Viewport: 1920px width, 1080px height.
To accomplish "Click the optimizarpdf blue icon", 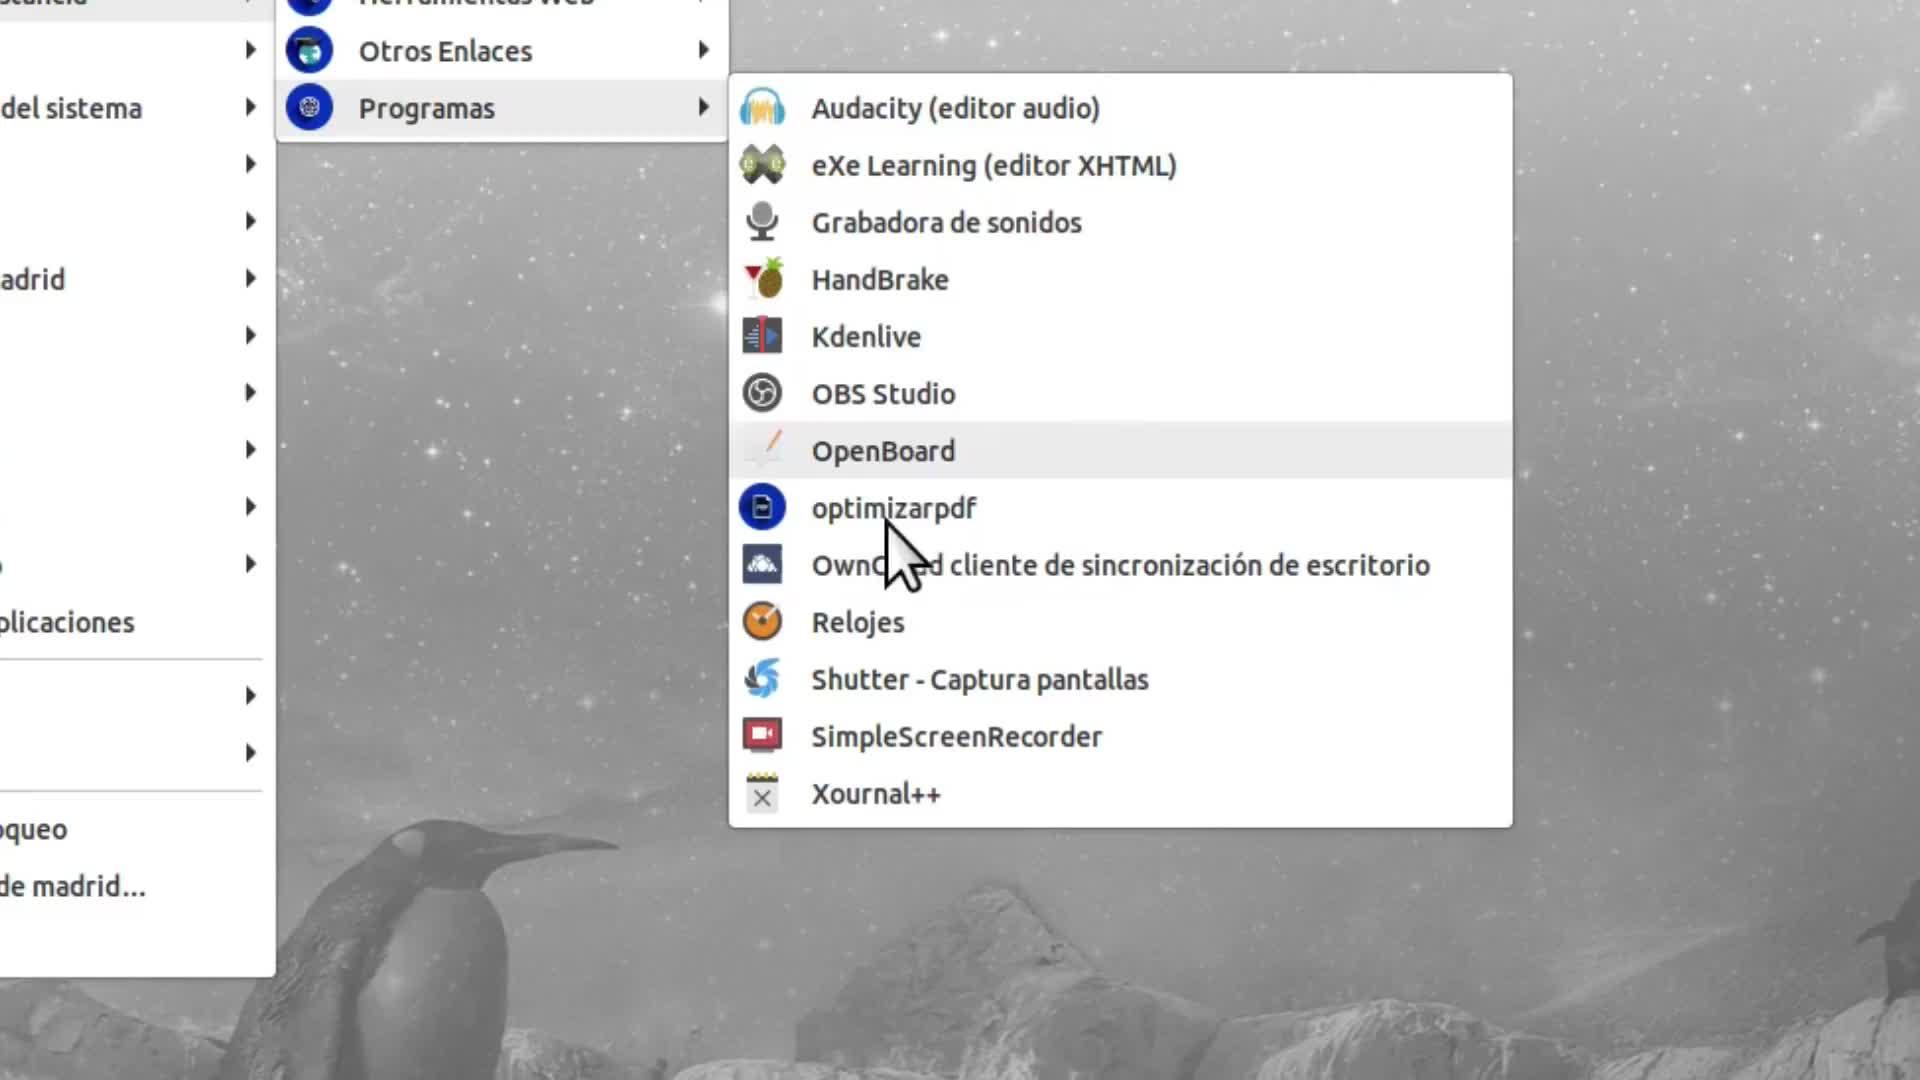I will coord(762,508).
